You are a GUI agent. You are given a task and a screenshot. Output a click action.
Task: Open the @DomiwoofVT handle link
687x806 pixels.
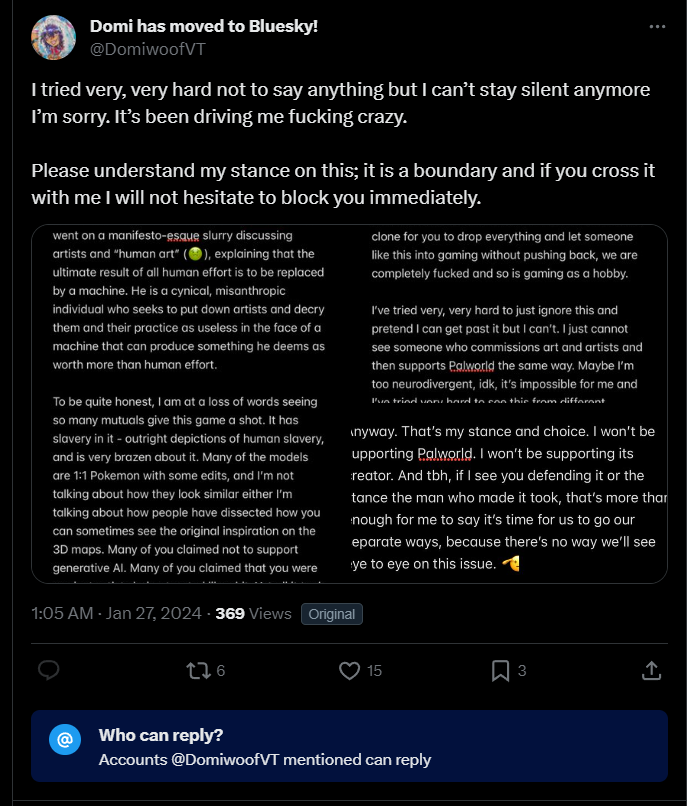[x=148, y=49]
